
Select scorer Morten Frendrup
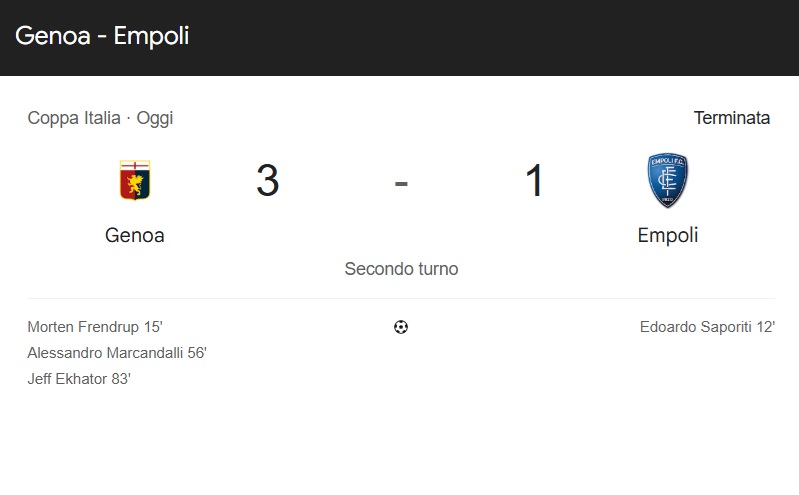[84, 327]
